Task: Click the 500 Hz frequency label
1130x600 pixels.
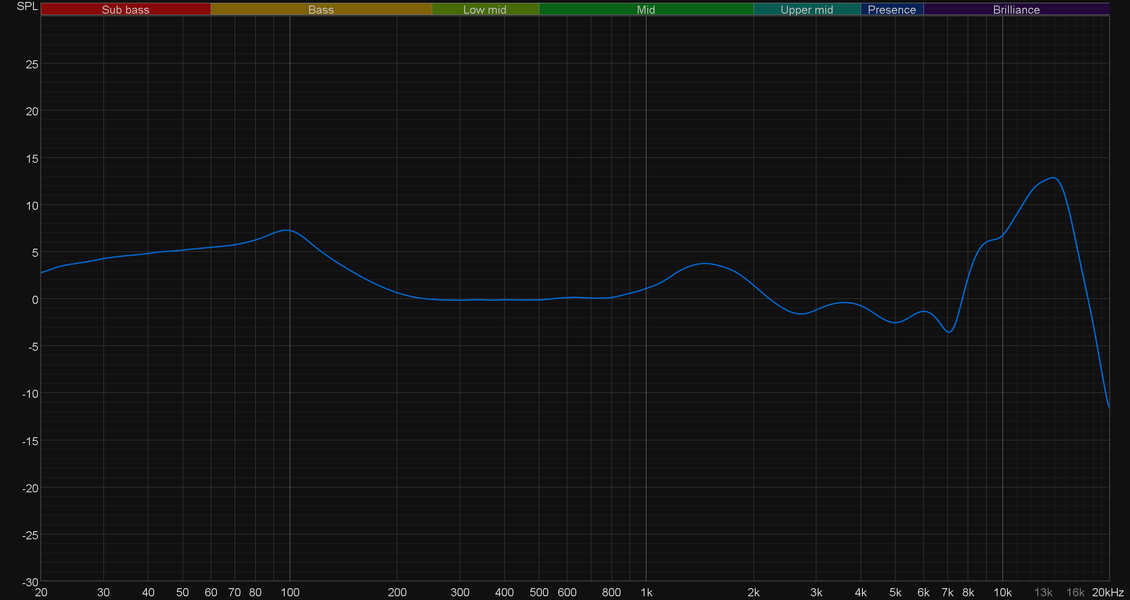Action: [539, 592]
